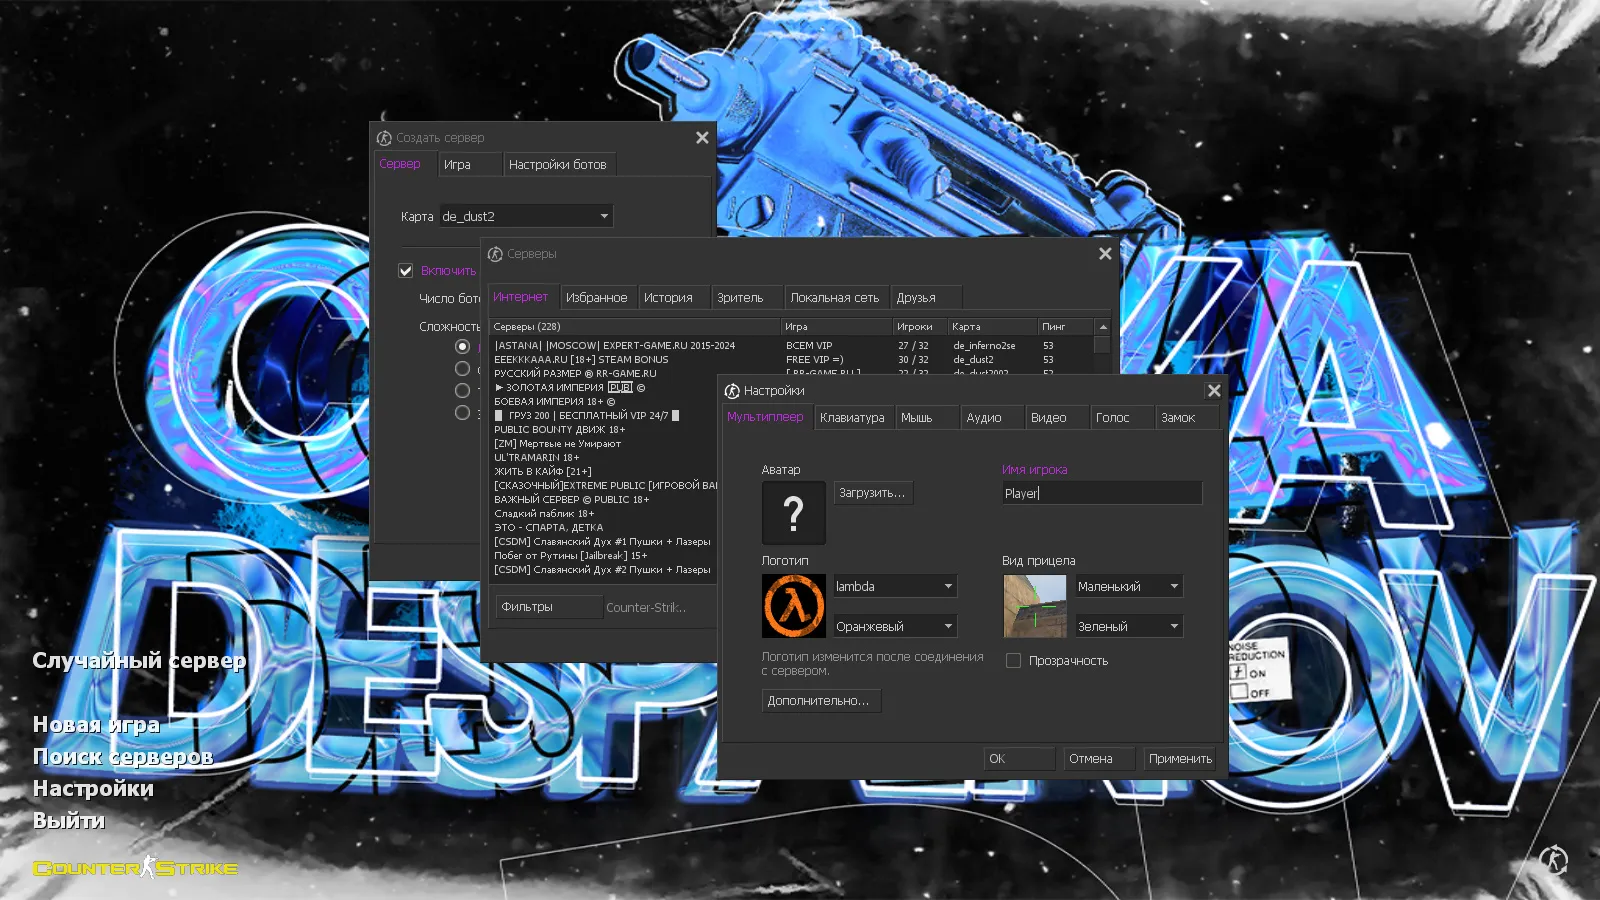Click the CS logo in Настройки titlebar
Viewport: 1600px width, 900px height.
(731, 390)
